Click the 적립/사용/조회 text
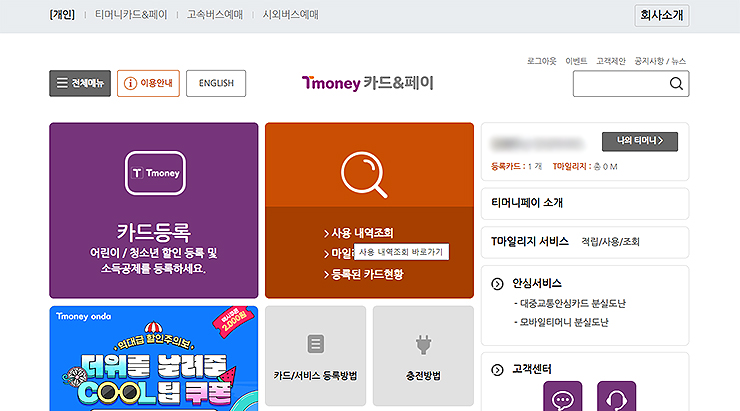740x411 pixels. click(x=610, y=242)
